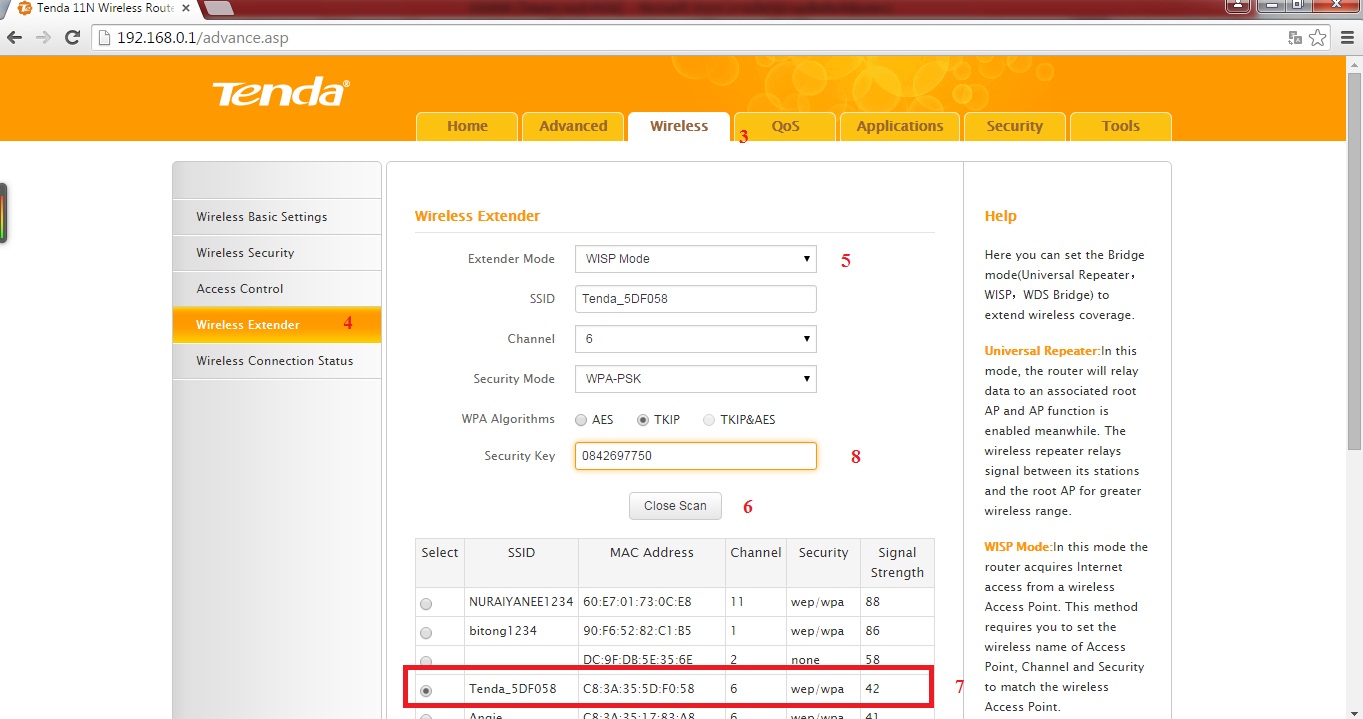The image size is (1363, 719).
Task: Click the Tenda logo
Action: coord(281,92)
